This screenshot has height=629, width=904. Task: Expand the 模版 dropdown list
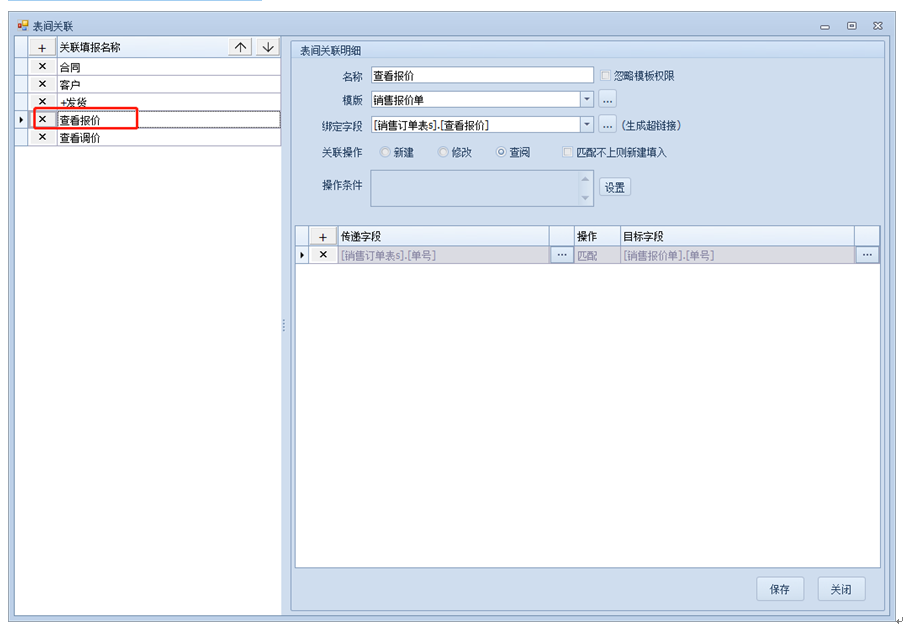coord(586,99)
